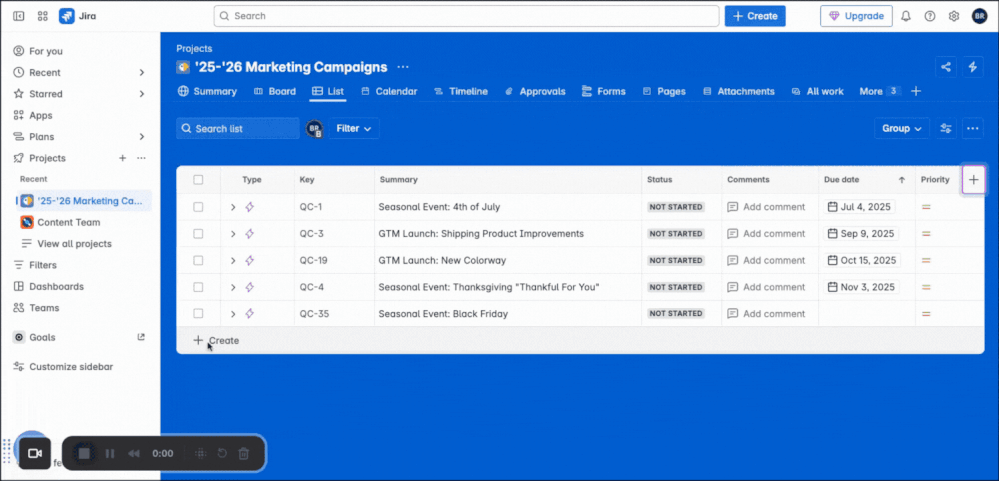Click the blue Create button

(755, 16)
